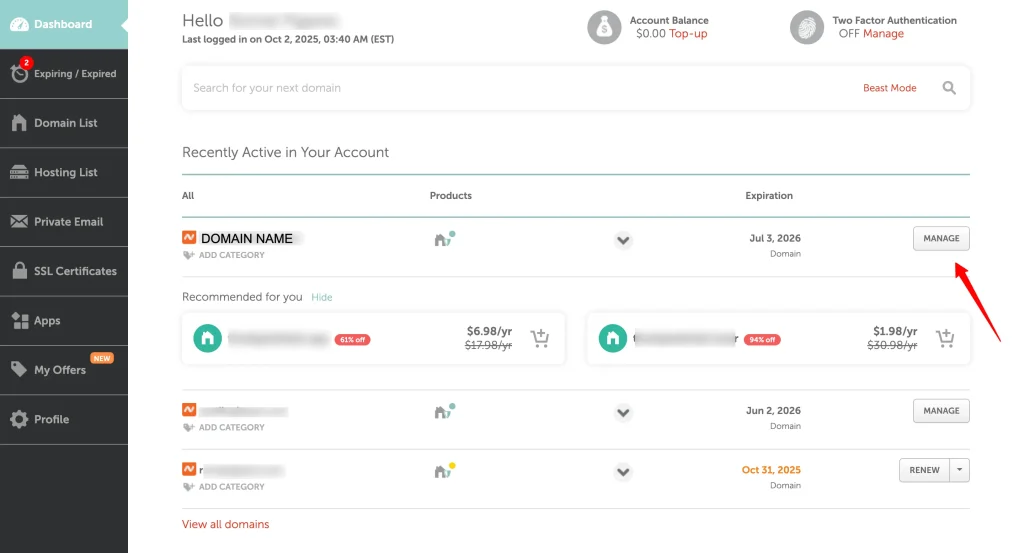Click the search magnifier icon

pyautogui.click(x=949, y=88)
